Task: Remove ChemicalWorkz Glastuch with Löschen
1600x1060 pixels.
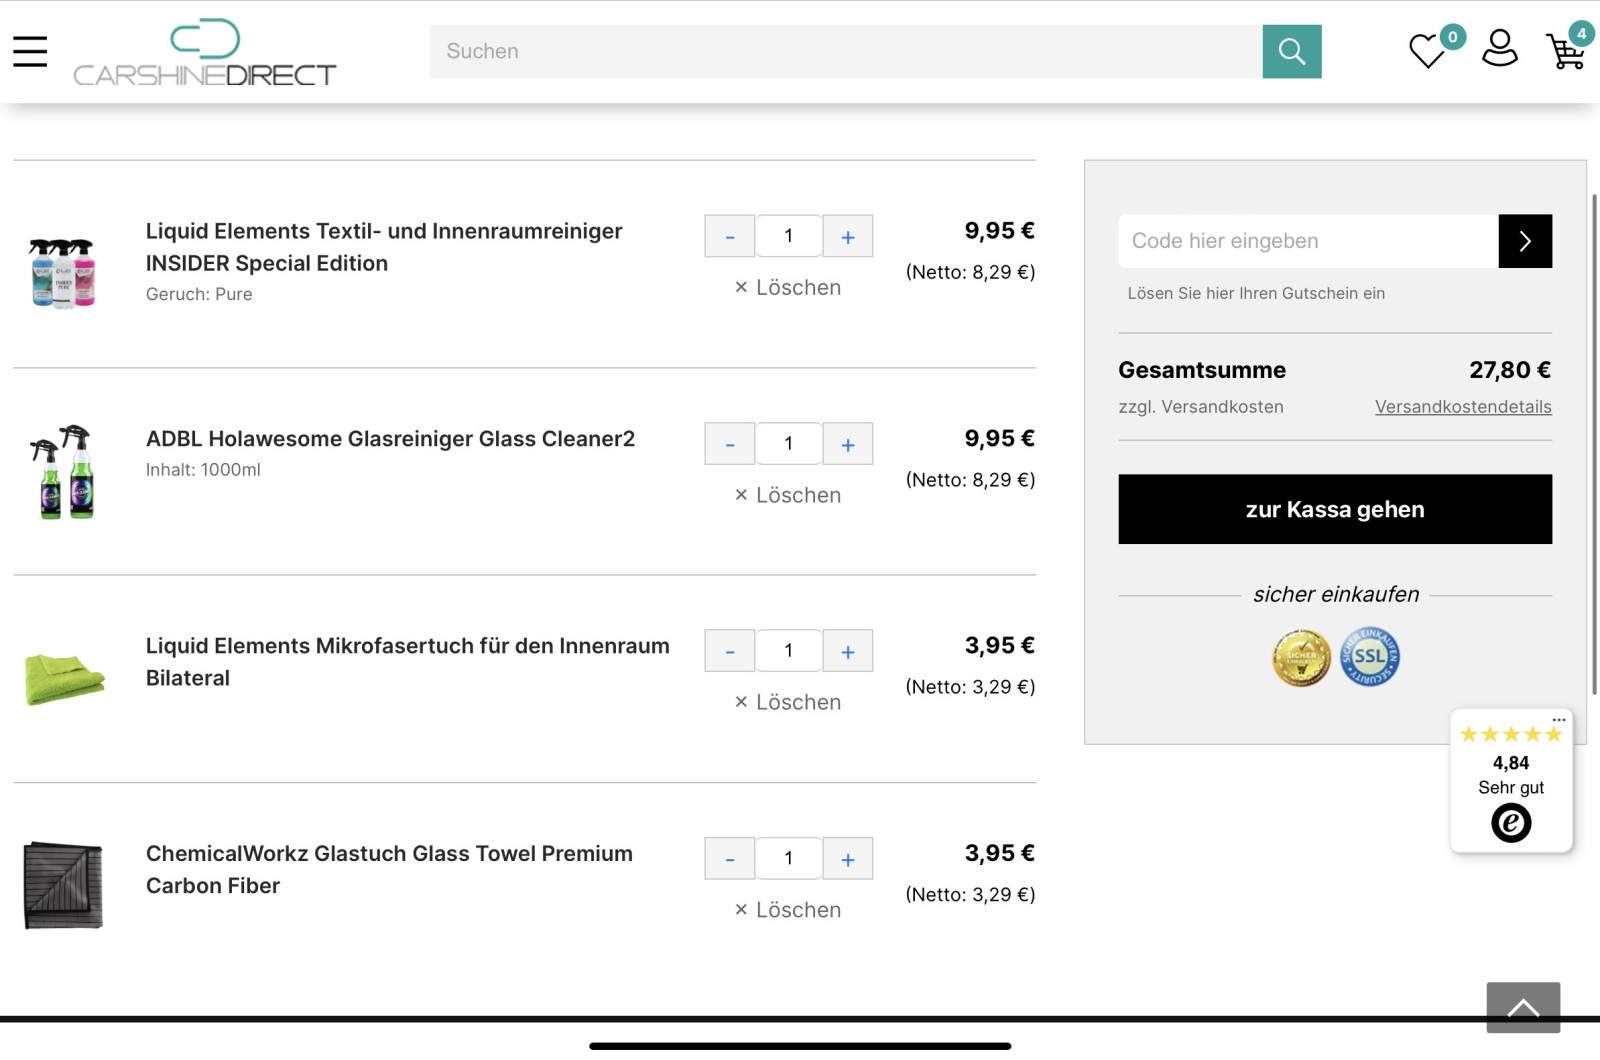Action: coord(788,910)
